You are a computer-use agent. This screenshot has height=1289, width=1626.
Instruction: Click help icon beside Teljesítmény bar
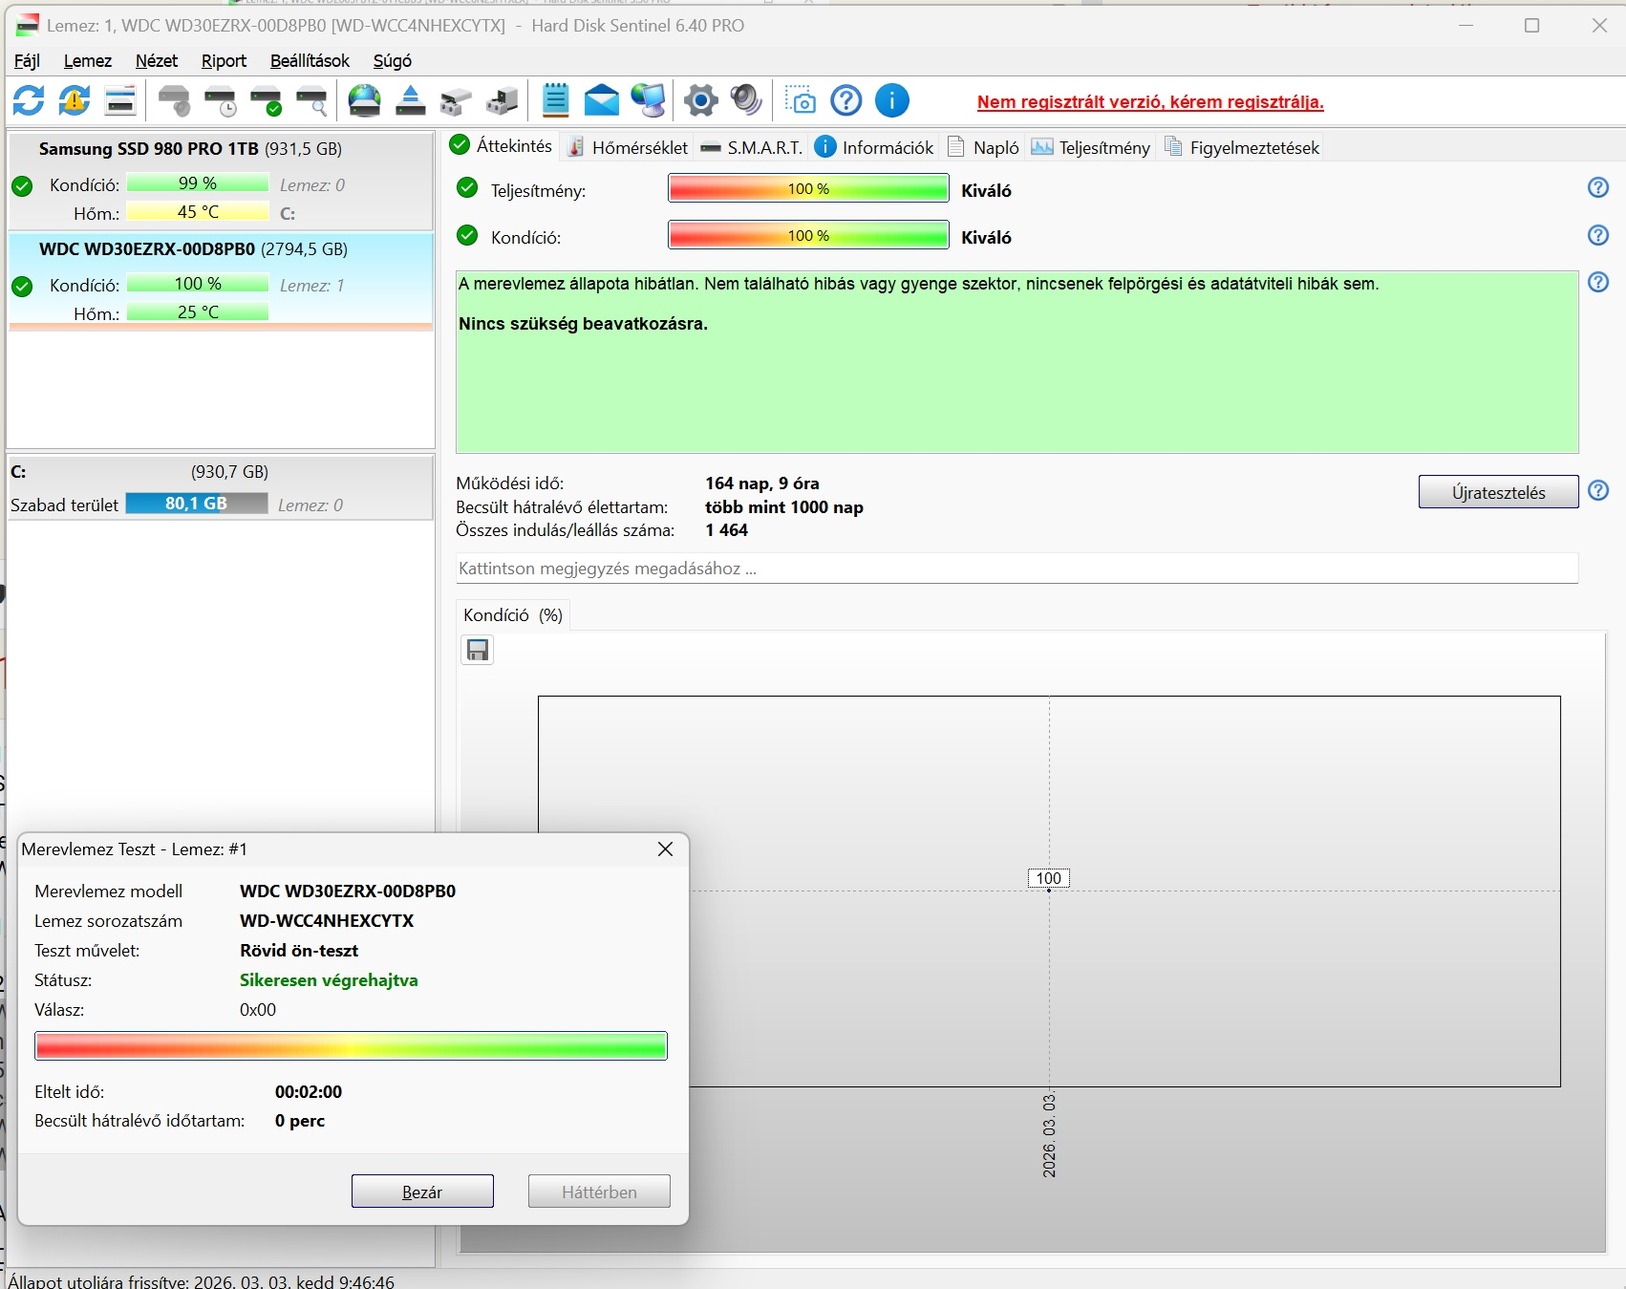(x=1599, y=188)
